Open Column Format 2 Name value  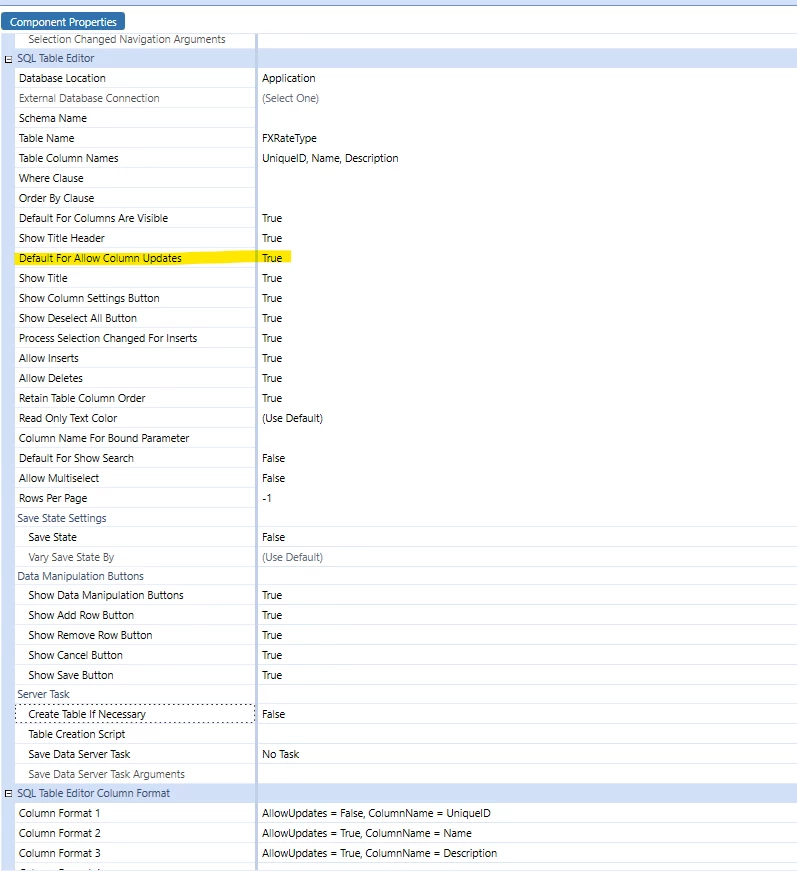click(367, 834)
